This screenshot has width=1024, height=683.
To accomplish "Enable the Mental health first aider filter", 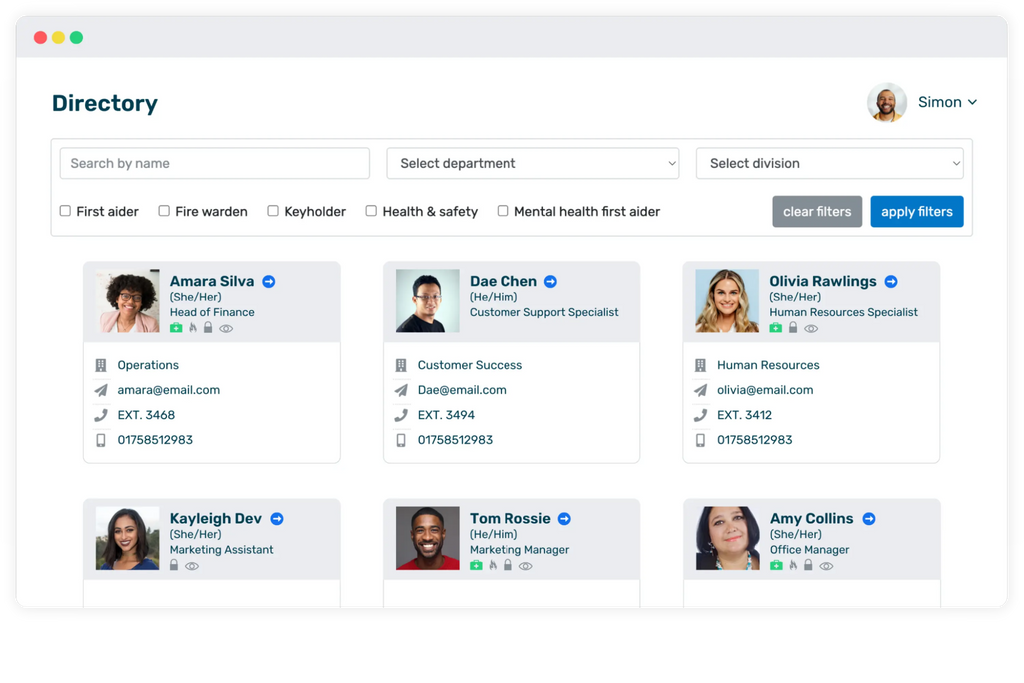I will [x=503, y=211].
